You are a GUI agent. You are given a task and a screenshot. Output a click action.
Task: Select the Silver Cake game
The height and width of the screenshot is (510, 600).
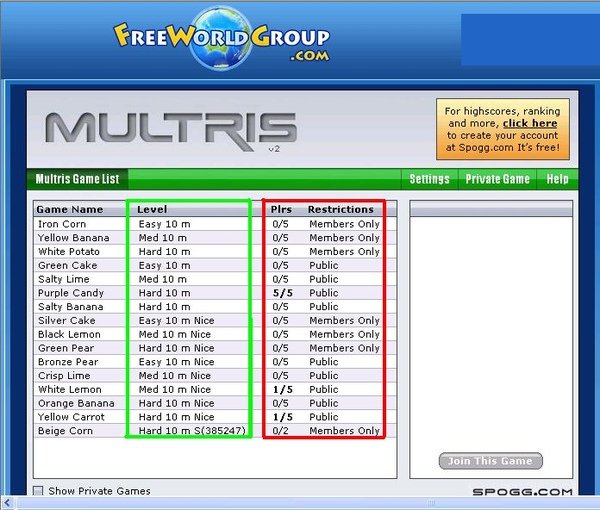[215, 320]
